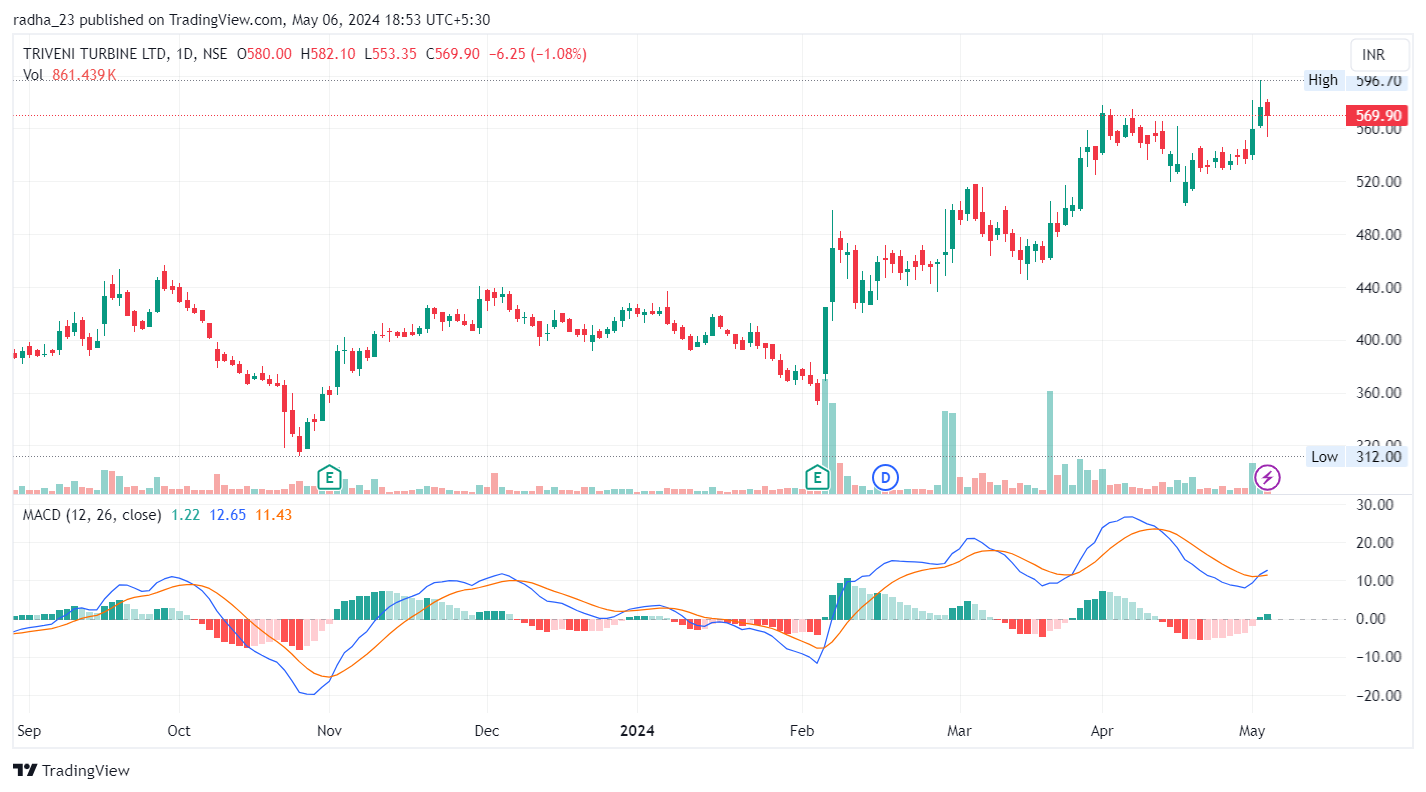Click the 'Mar' time axis label
Viewport: 1426px width, 792px height.
pos(960,730)
